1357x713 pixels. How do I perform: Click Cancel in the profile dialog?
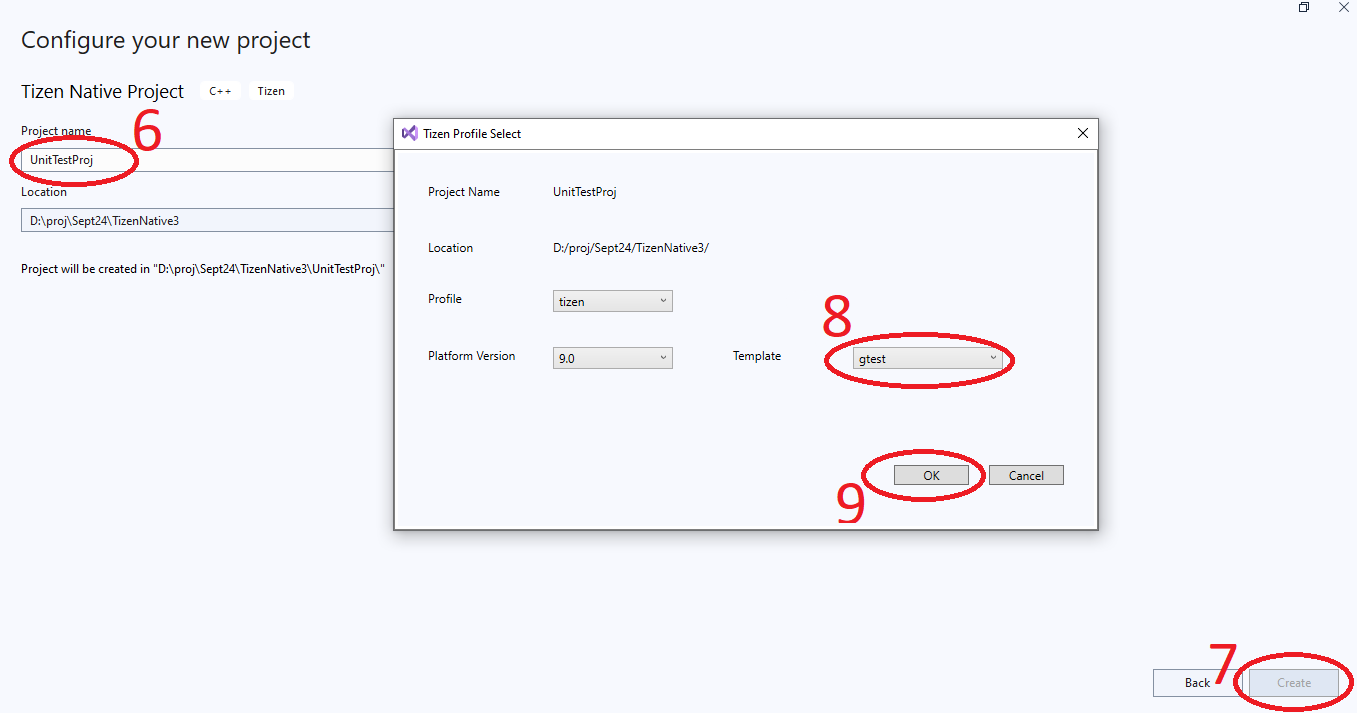coord(1026,476)
